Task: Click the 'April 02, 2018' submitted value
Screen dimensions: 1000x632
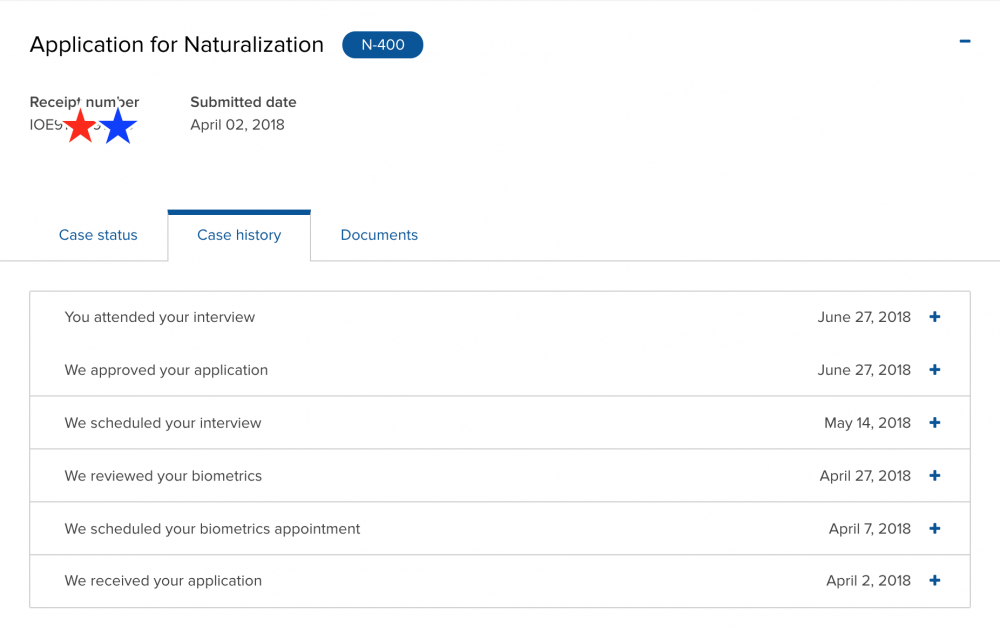Action: (237, 124)
